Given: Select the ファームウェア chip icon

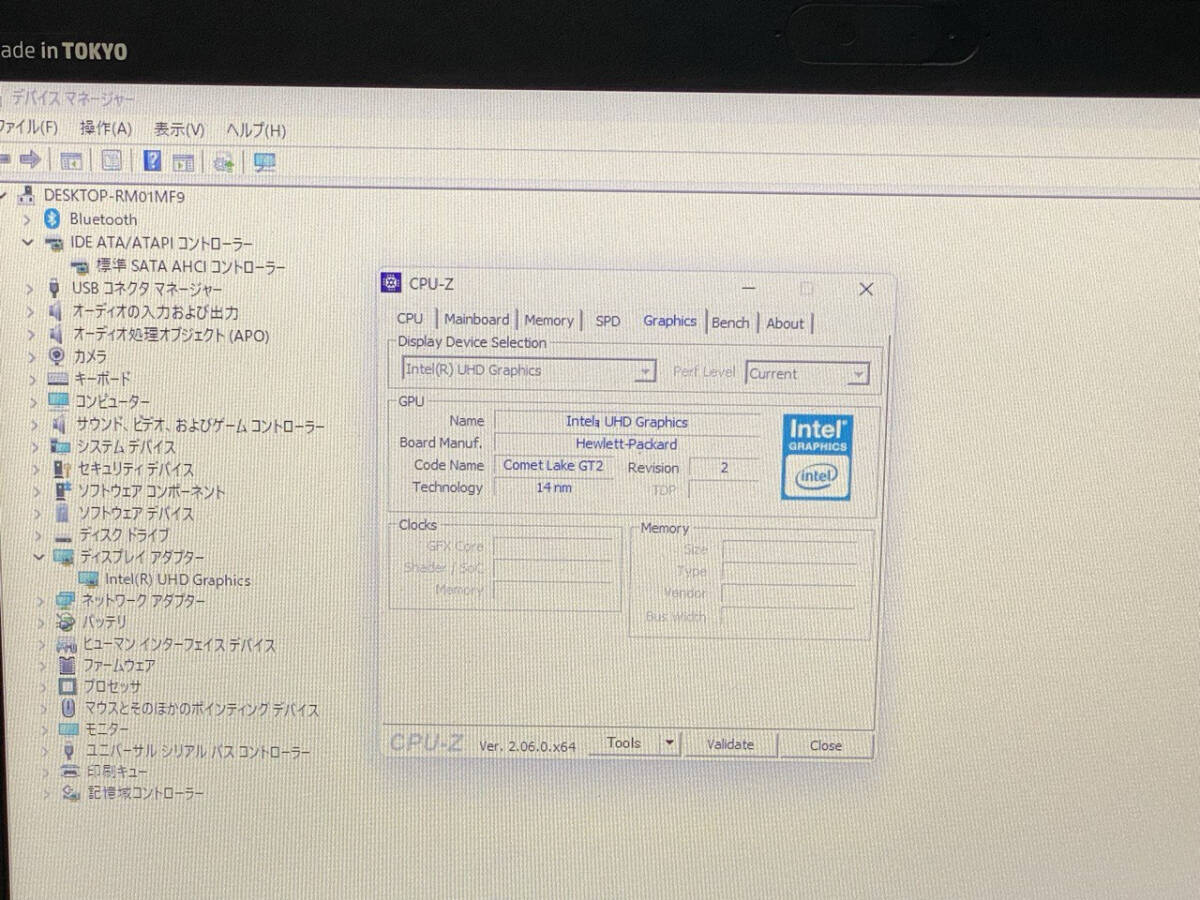Looking at the screenshot, I should pyautogui.click(x=67, y=664).
